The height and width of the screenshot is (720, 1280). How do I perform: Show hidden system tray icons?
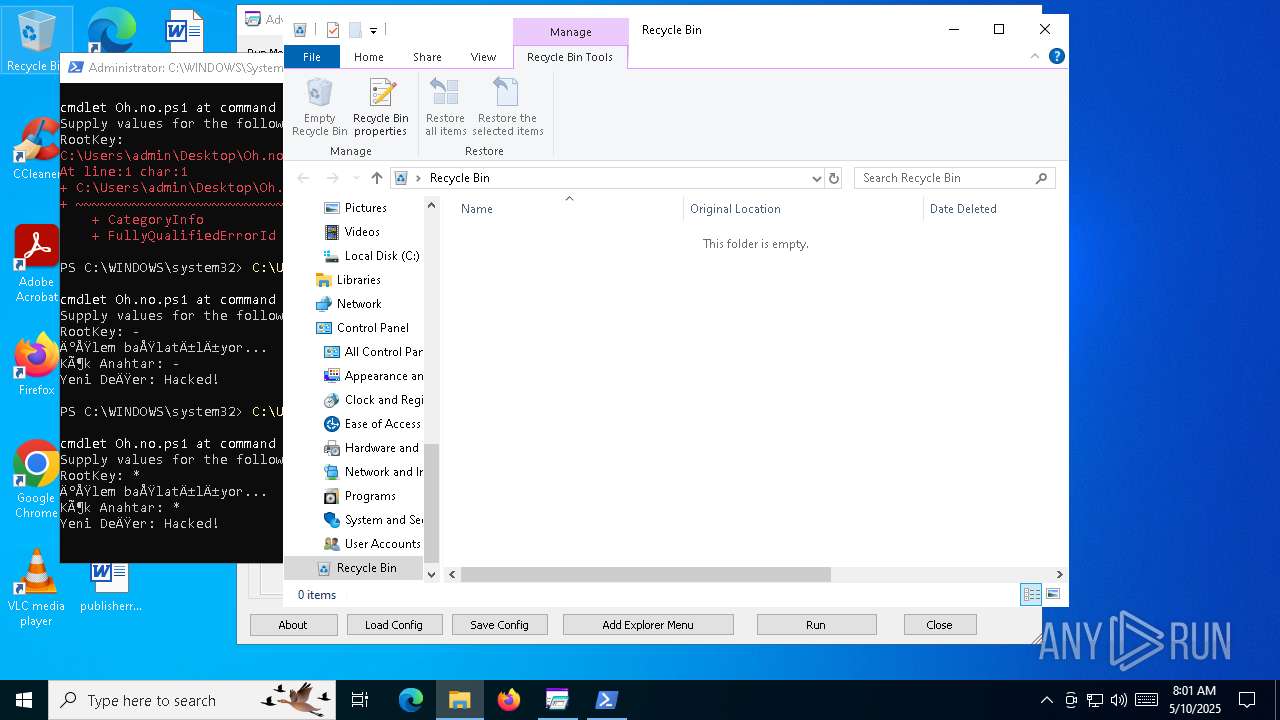tap(1047, 700)
